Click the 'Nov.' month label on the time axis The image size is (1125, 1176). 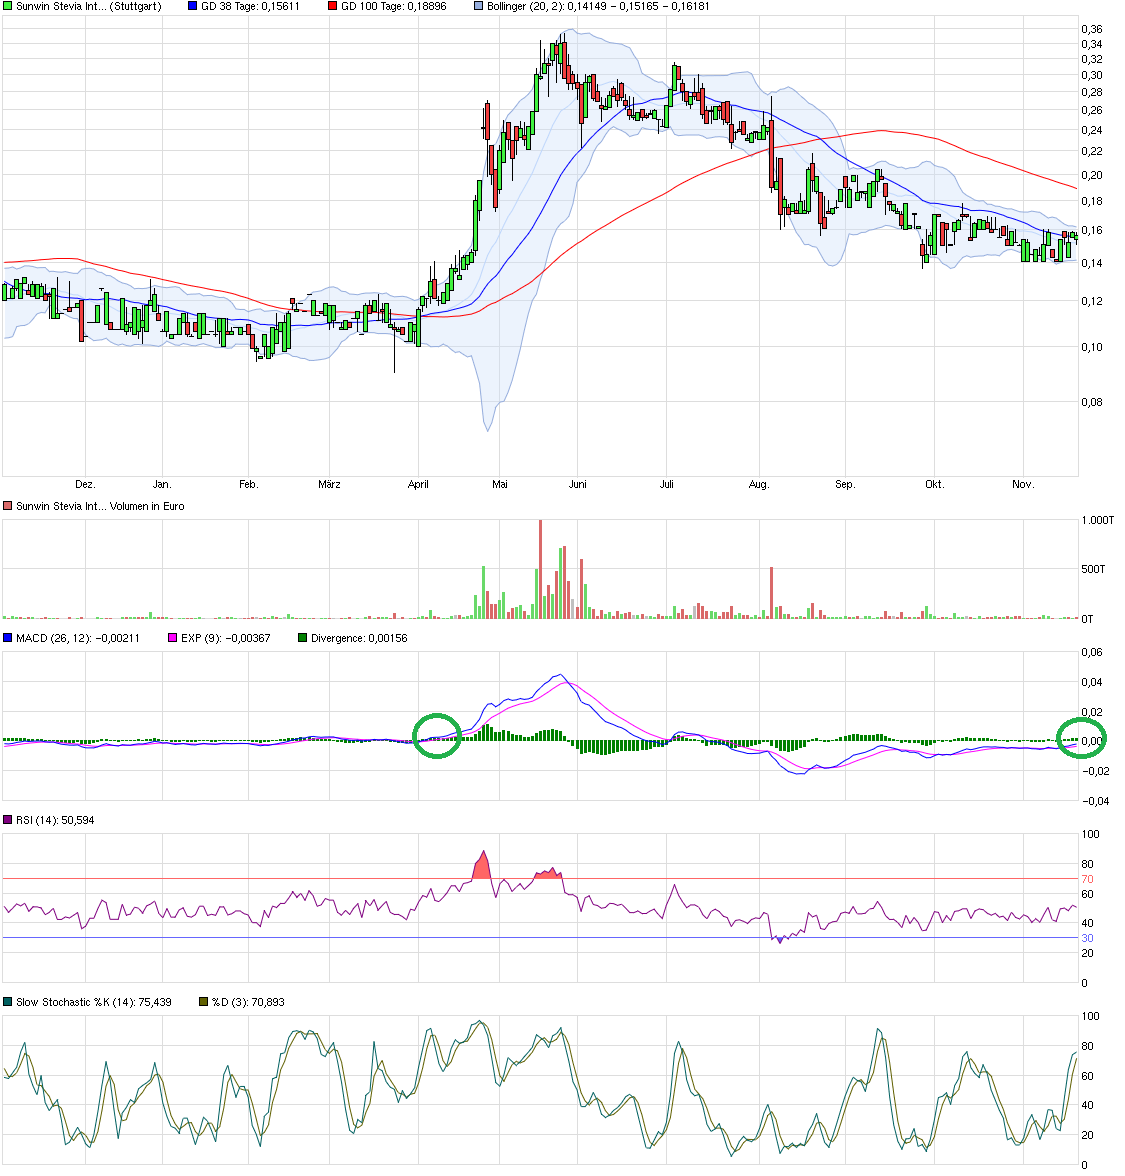coord(1023,484)
